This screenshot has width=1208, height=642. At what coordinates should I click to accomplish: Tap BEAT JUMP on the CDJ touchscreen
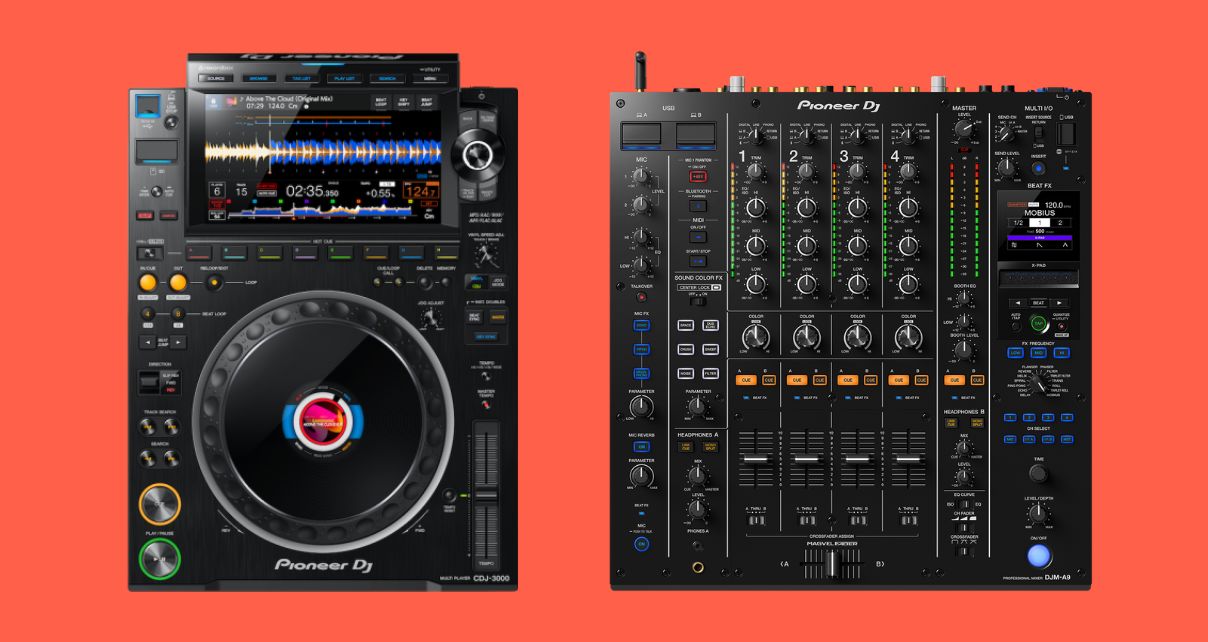426,102
